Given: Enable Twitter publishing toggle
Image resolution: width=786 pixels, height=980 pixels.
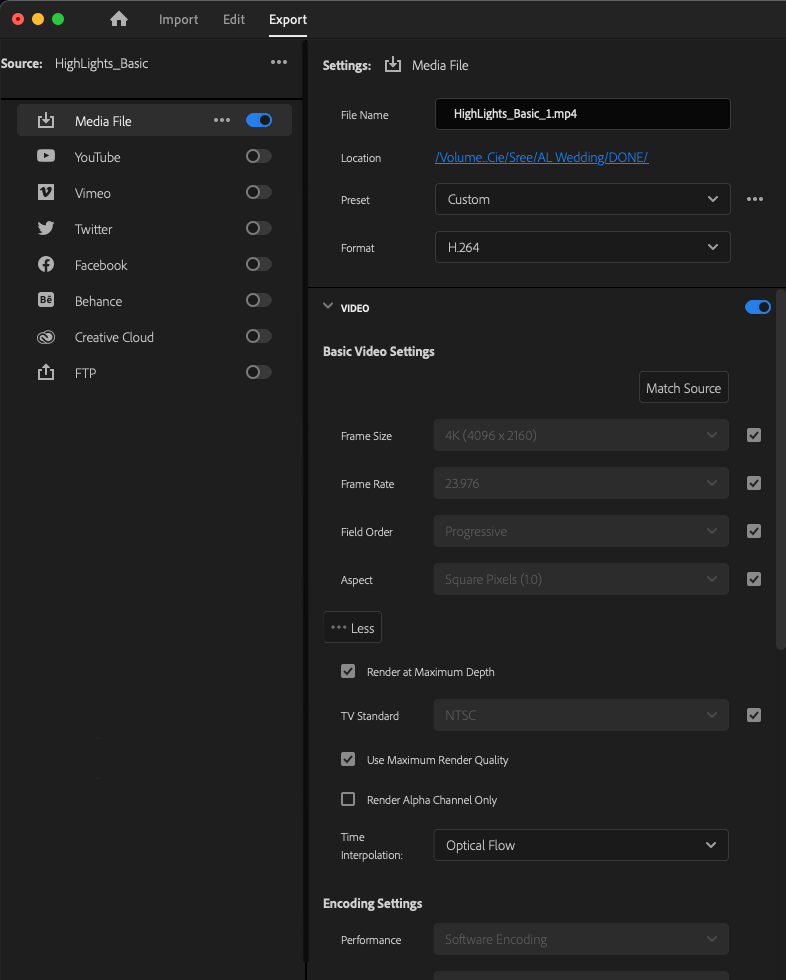Looking at the screenshot, I should (x=259, y=228).
